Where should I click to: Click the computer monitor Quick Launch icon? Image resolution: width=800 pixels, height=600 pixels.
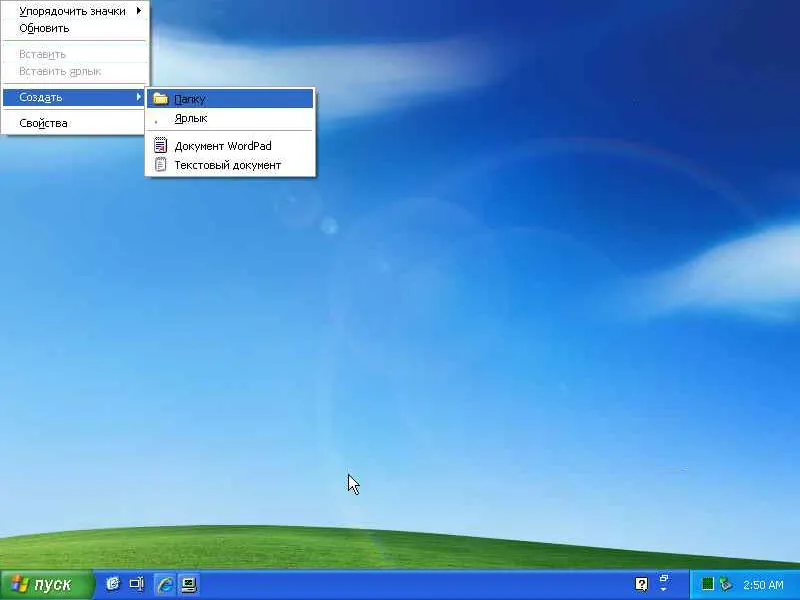pos(189,584)
